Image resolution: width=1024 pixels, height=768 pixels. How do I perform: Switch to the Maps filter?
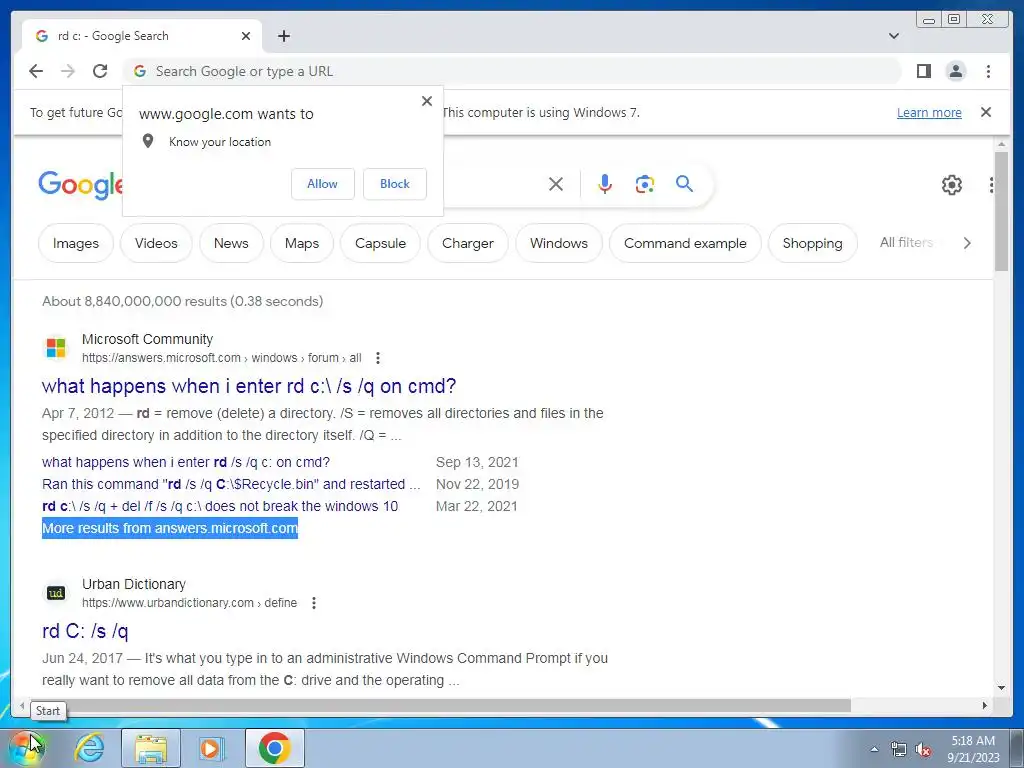[x=302, y=244]
